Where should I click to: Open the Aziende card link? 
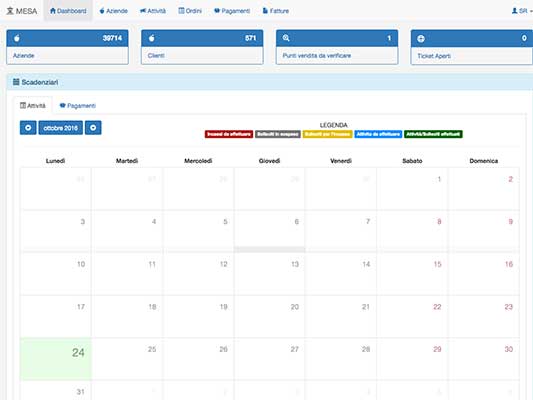(23, 55)
